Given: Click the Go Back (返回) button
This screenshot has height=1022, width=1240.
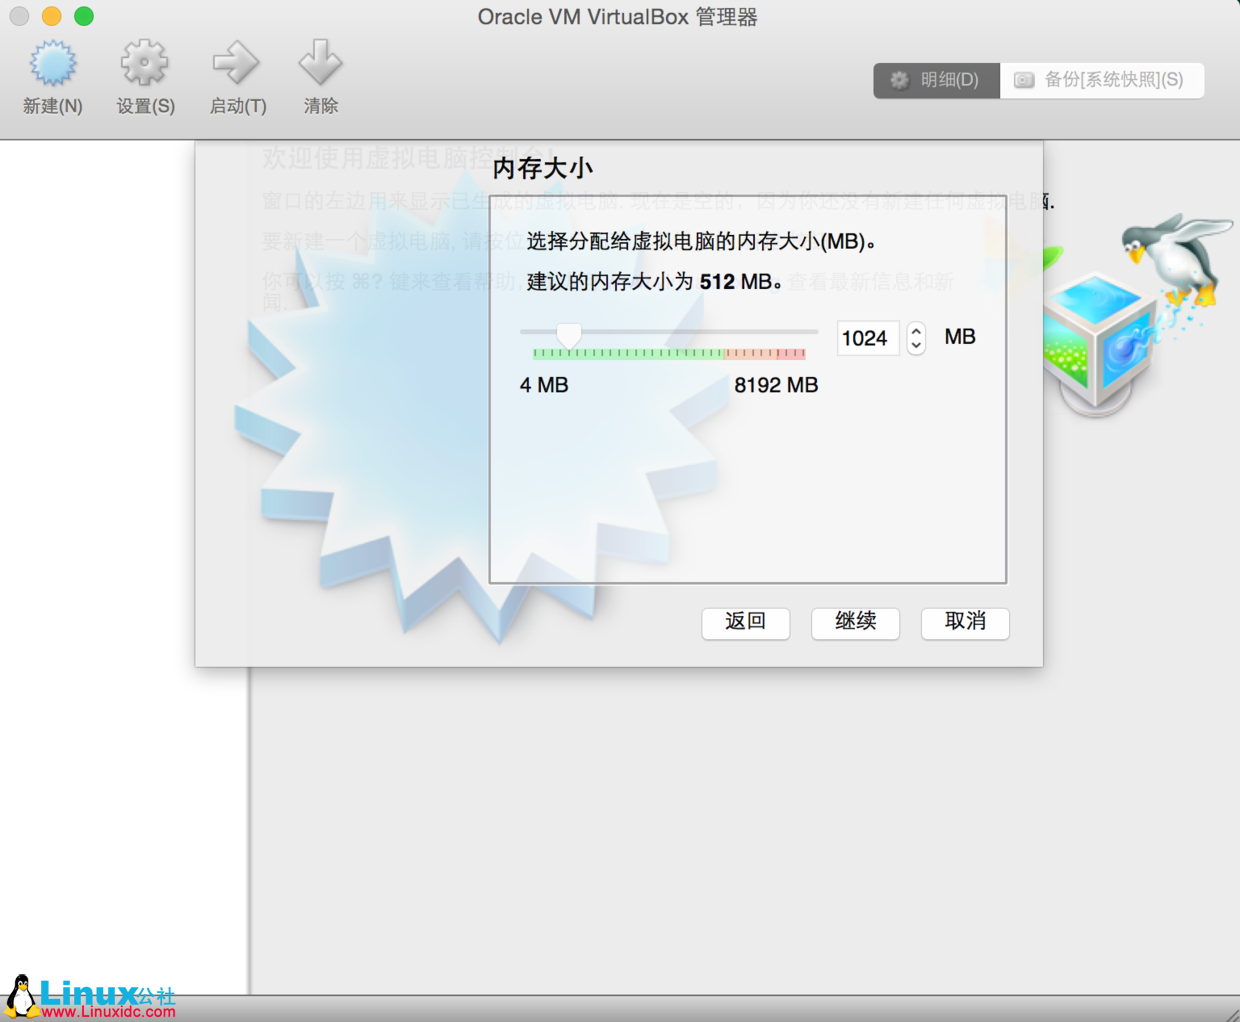Looking at the screenshot, I should click(x=745, y=622).
